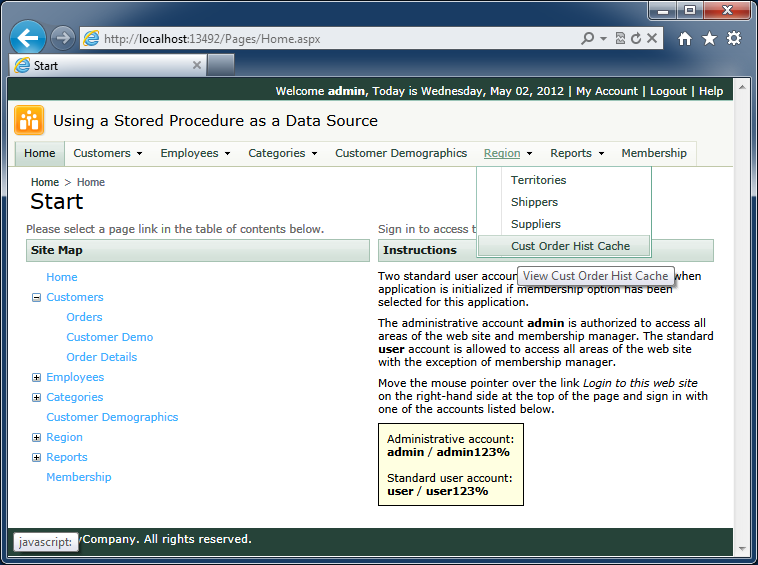Choose Territories from the Region menu
758x565 pixels.
tap(538, 180)
